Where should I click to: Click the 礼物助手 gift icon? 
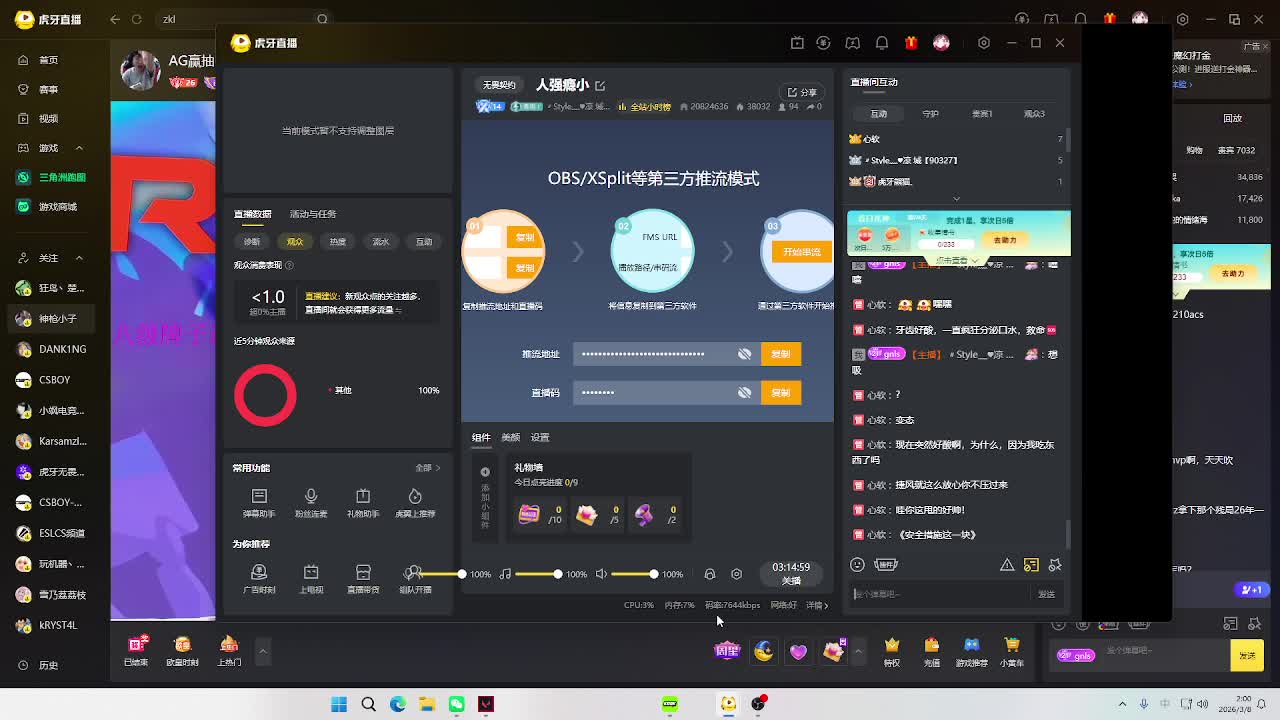[363, 501]
